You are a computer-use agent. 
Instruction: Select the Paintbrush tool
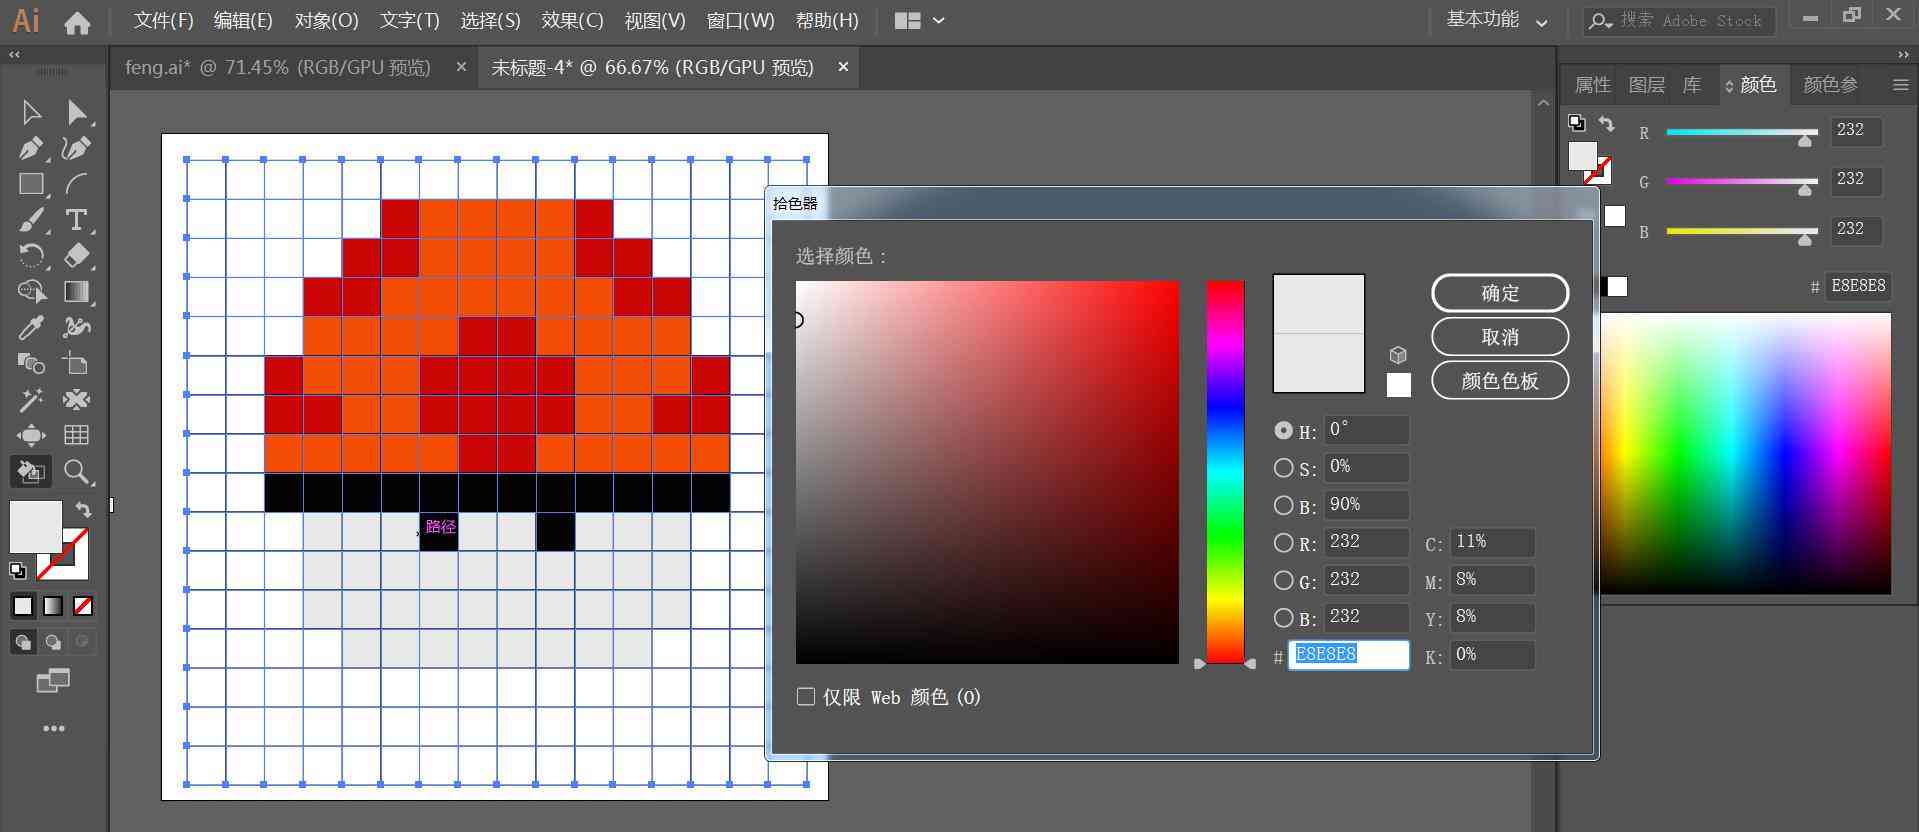click(31, 220)
